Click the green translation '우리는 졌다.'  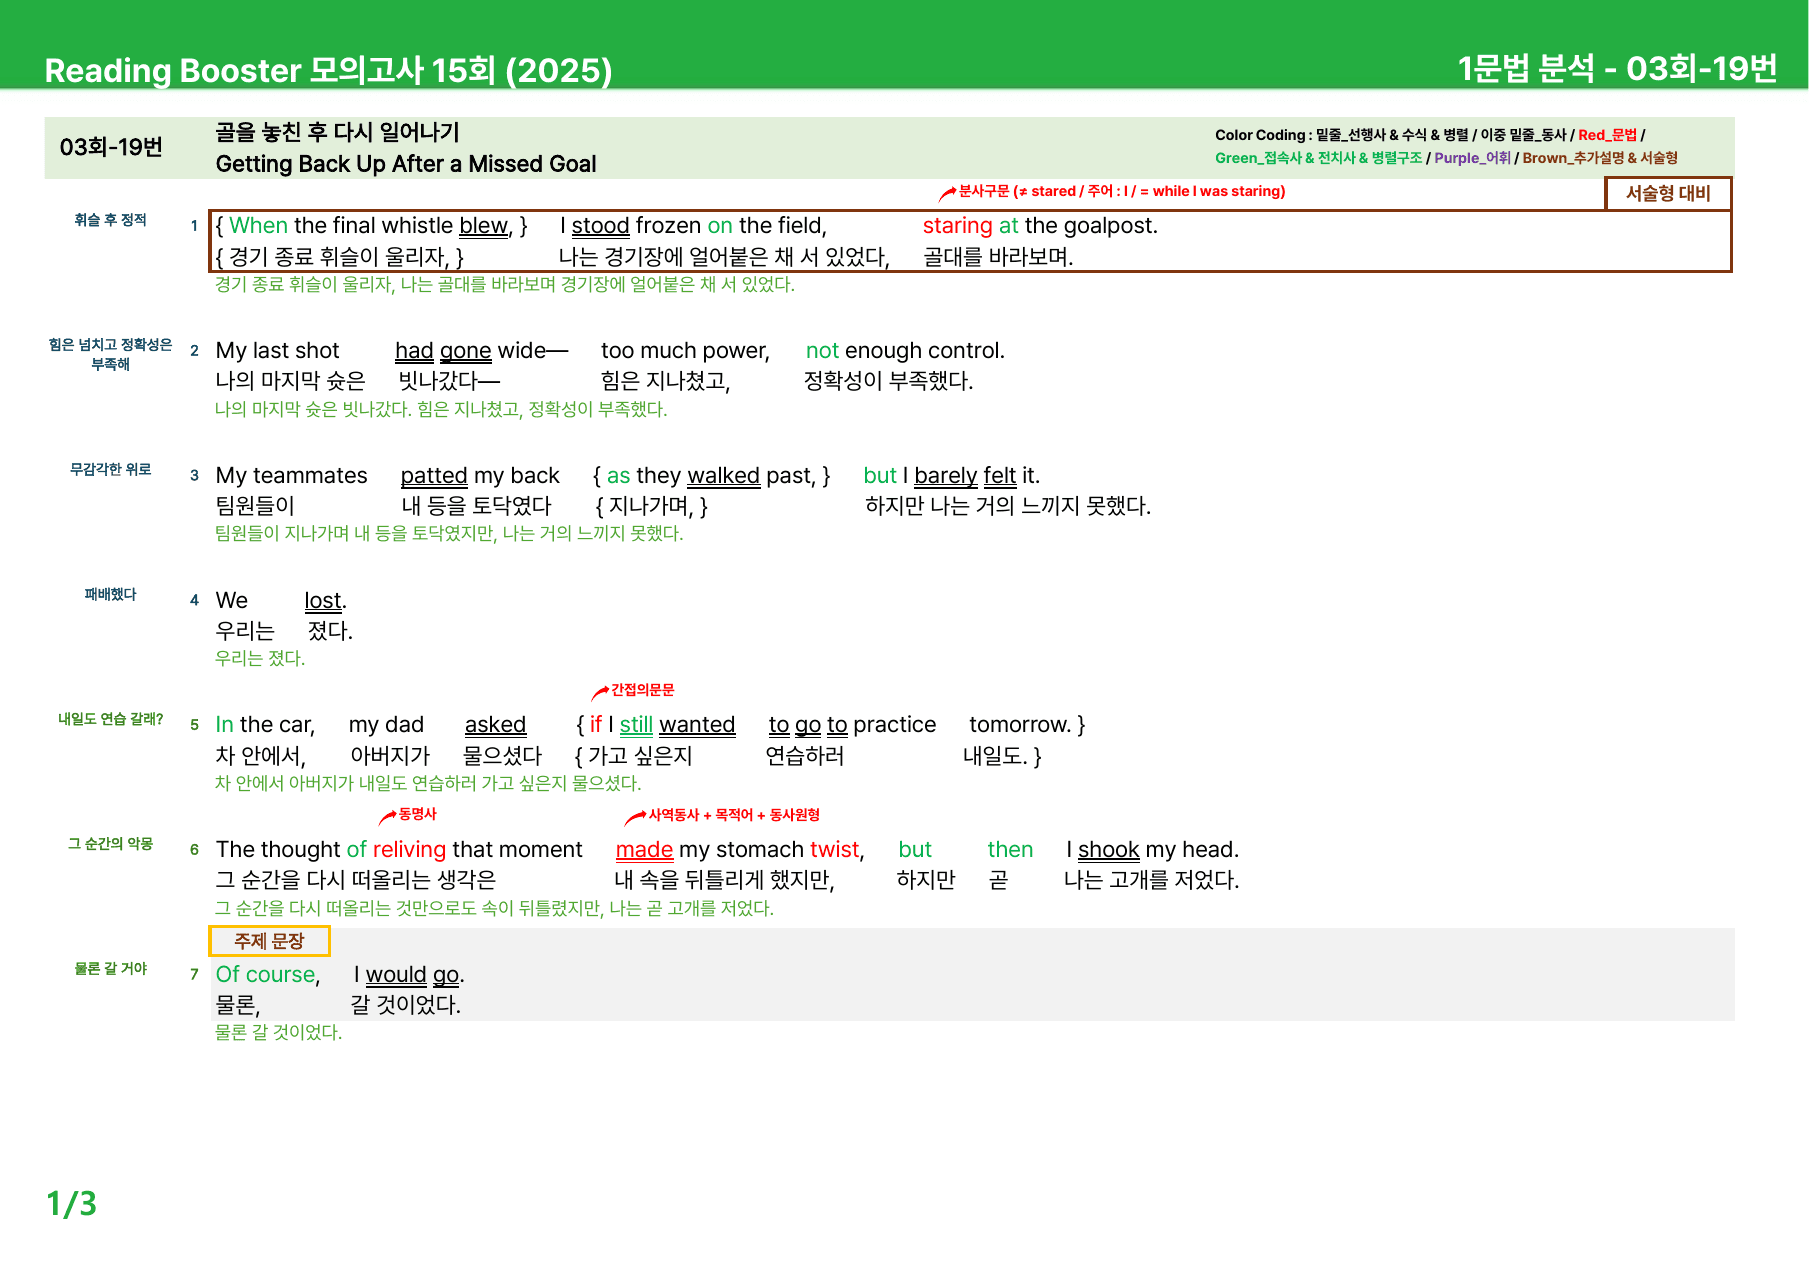pyautogui.click(x=260, y=658)
